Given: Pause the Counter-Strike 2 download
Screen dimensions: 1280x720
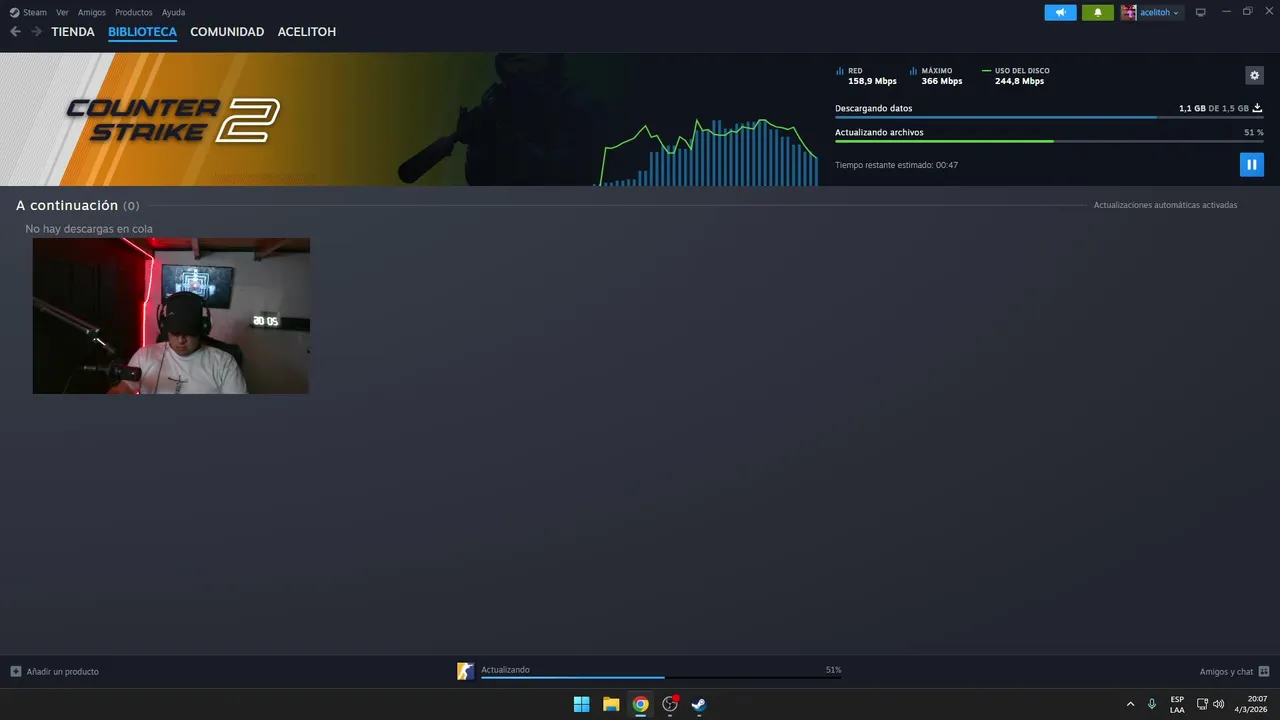Looking at the screenshot, I should (1251, 164).
